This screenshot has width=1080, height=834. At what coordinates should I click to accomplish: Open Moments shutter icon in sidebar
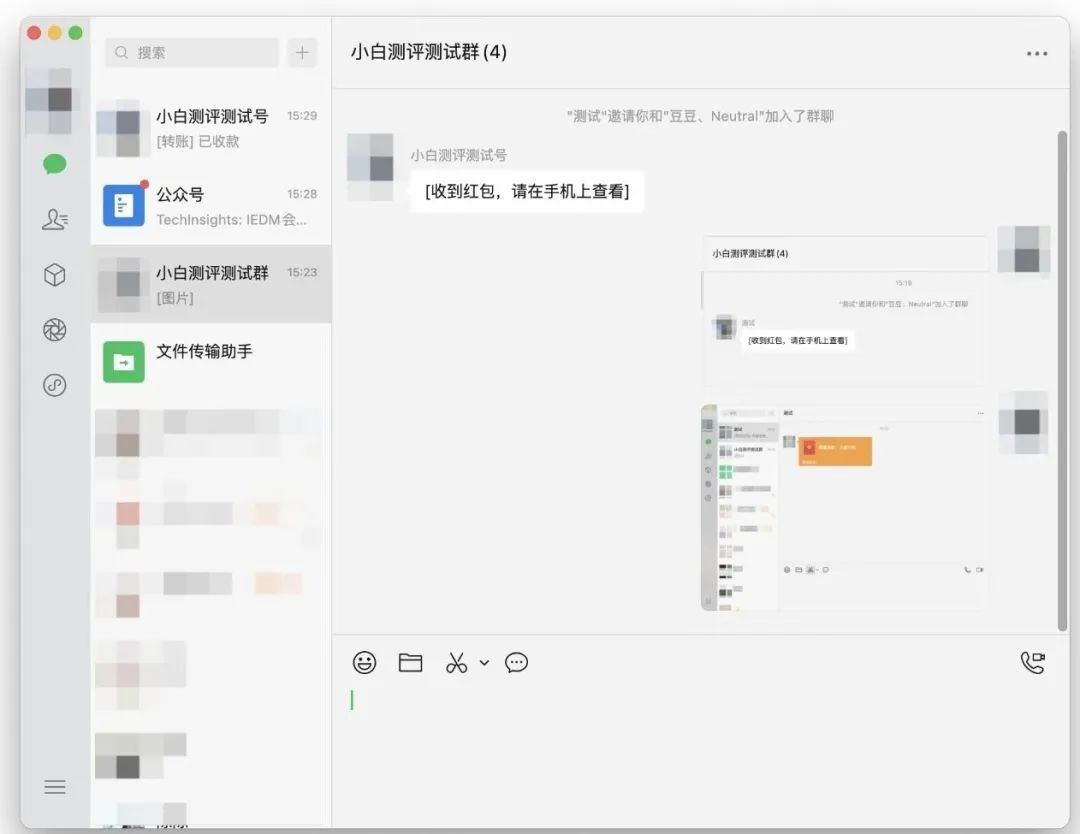pos(55,330)
